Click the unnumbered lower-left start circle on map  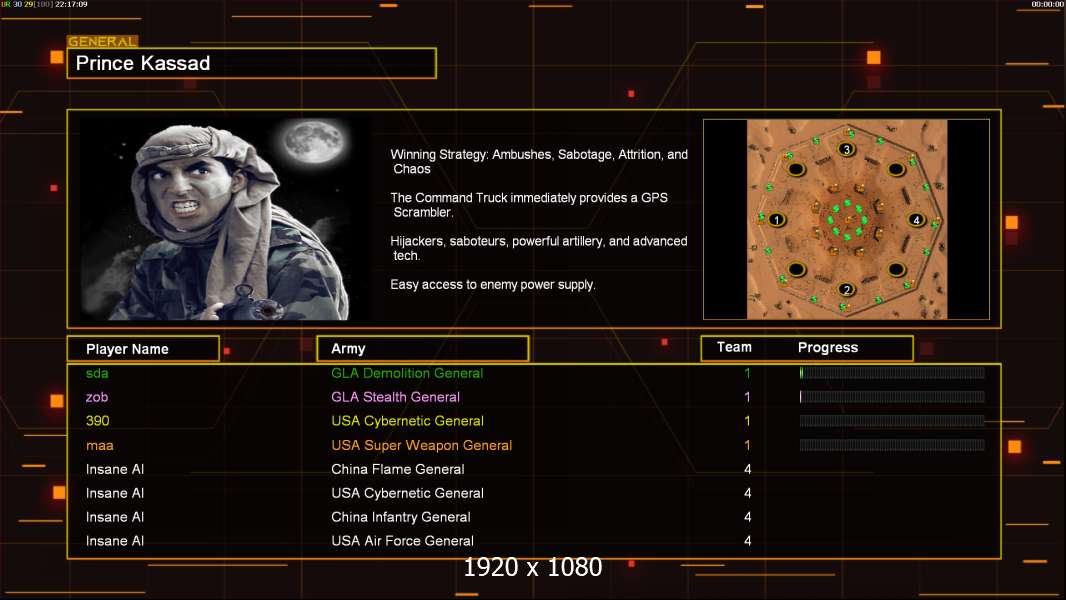point(797,270)
